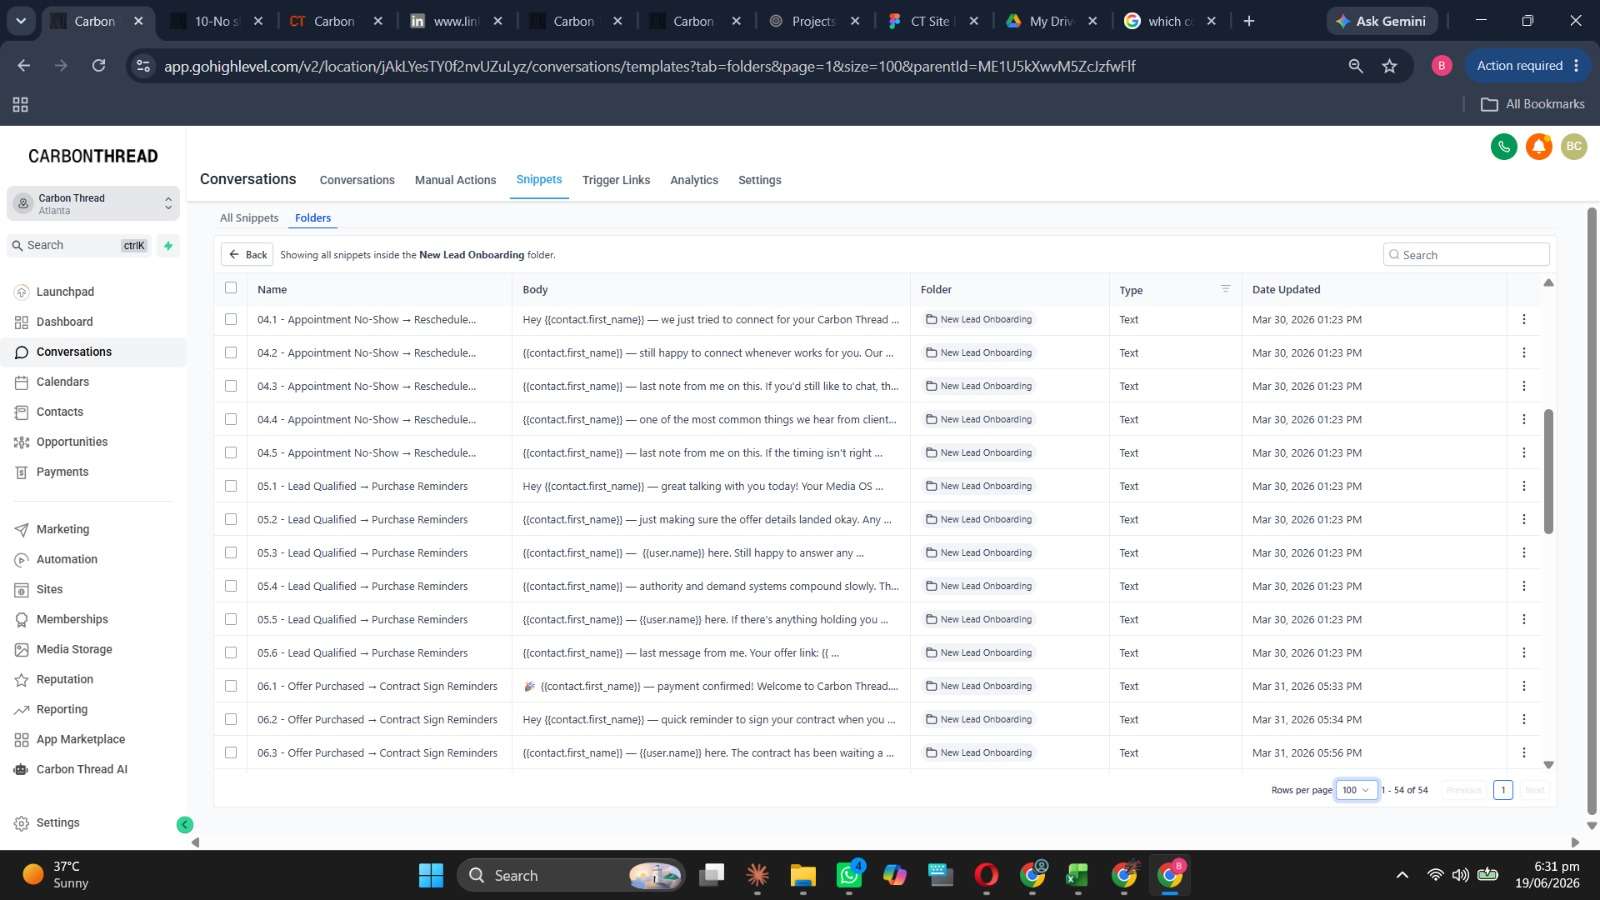Click the BC profile avatar

tap(1574, 147)
